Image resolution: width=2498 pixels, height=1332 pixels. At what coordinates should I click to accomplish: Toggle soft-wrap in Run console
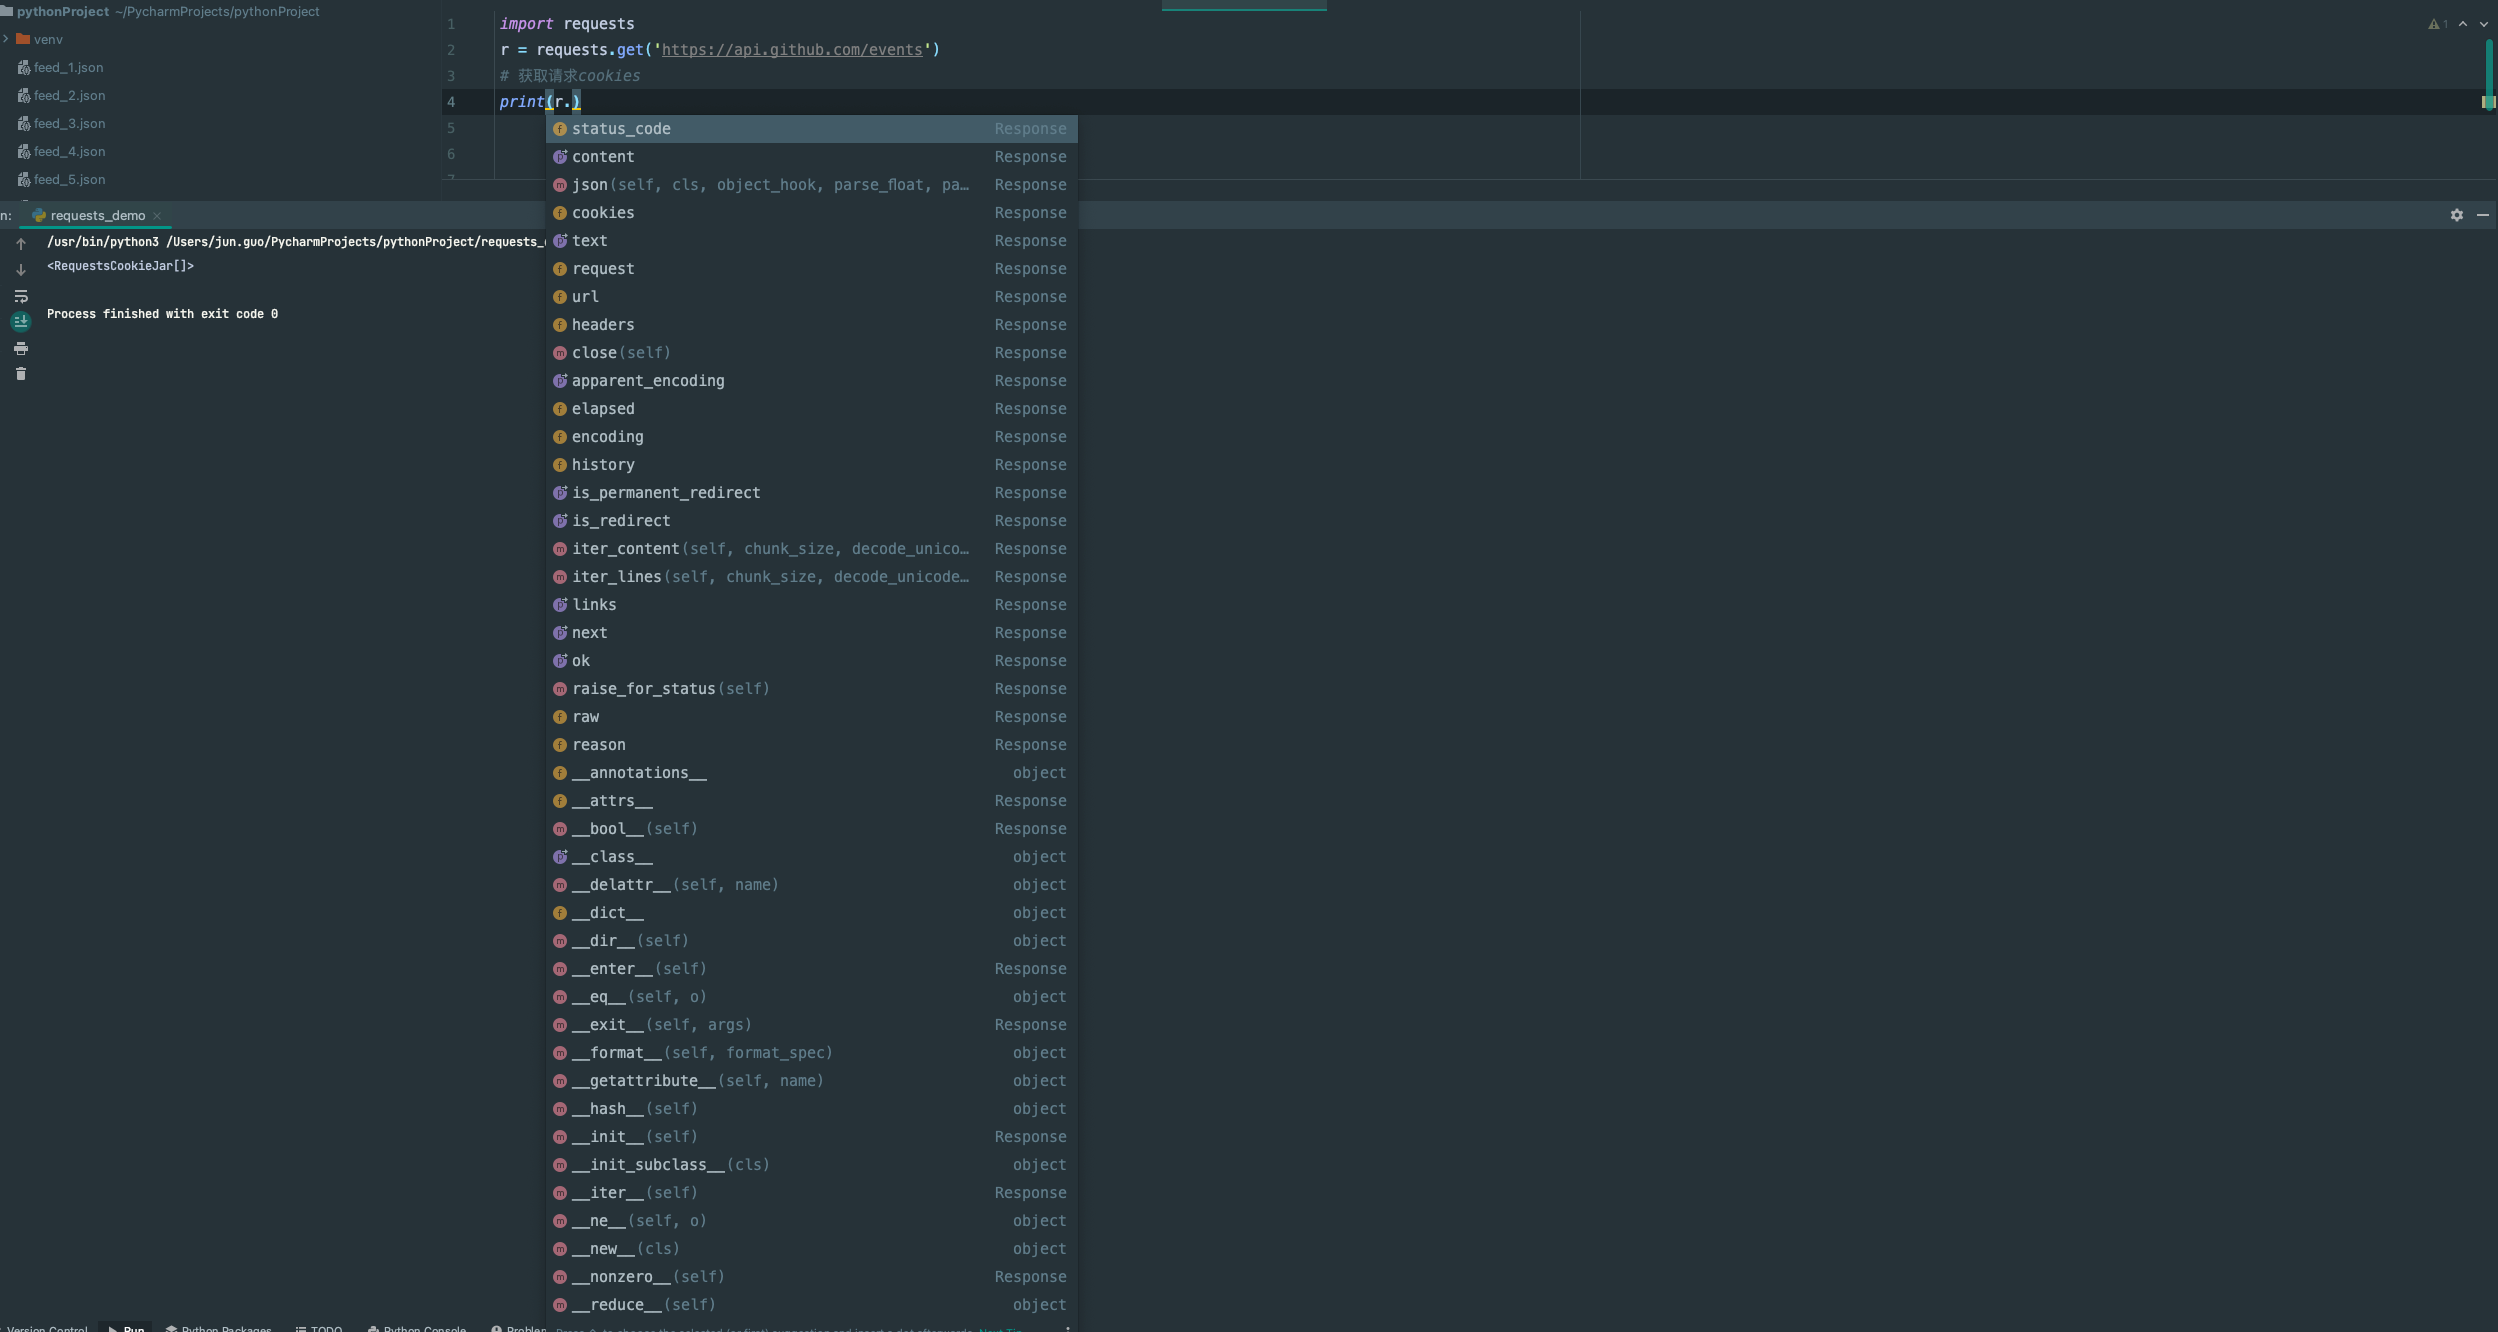[x=21, y=296]
